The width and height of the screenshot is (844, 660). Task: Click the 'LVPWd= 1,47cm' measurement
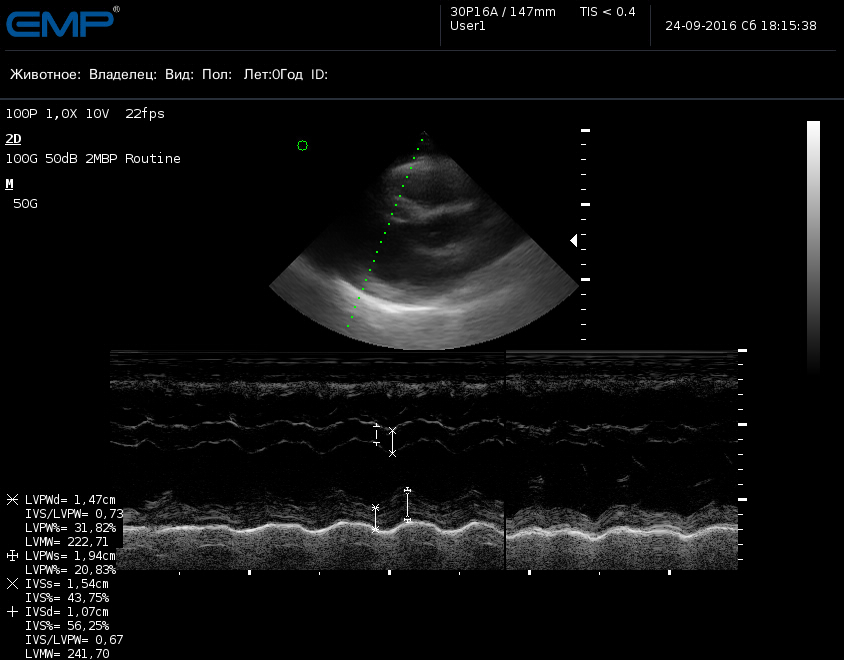click(x=70, y=500)
